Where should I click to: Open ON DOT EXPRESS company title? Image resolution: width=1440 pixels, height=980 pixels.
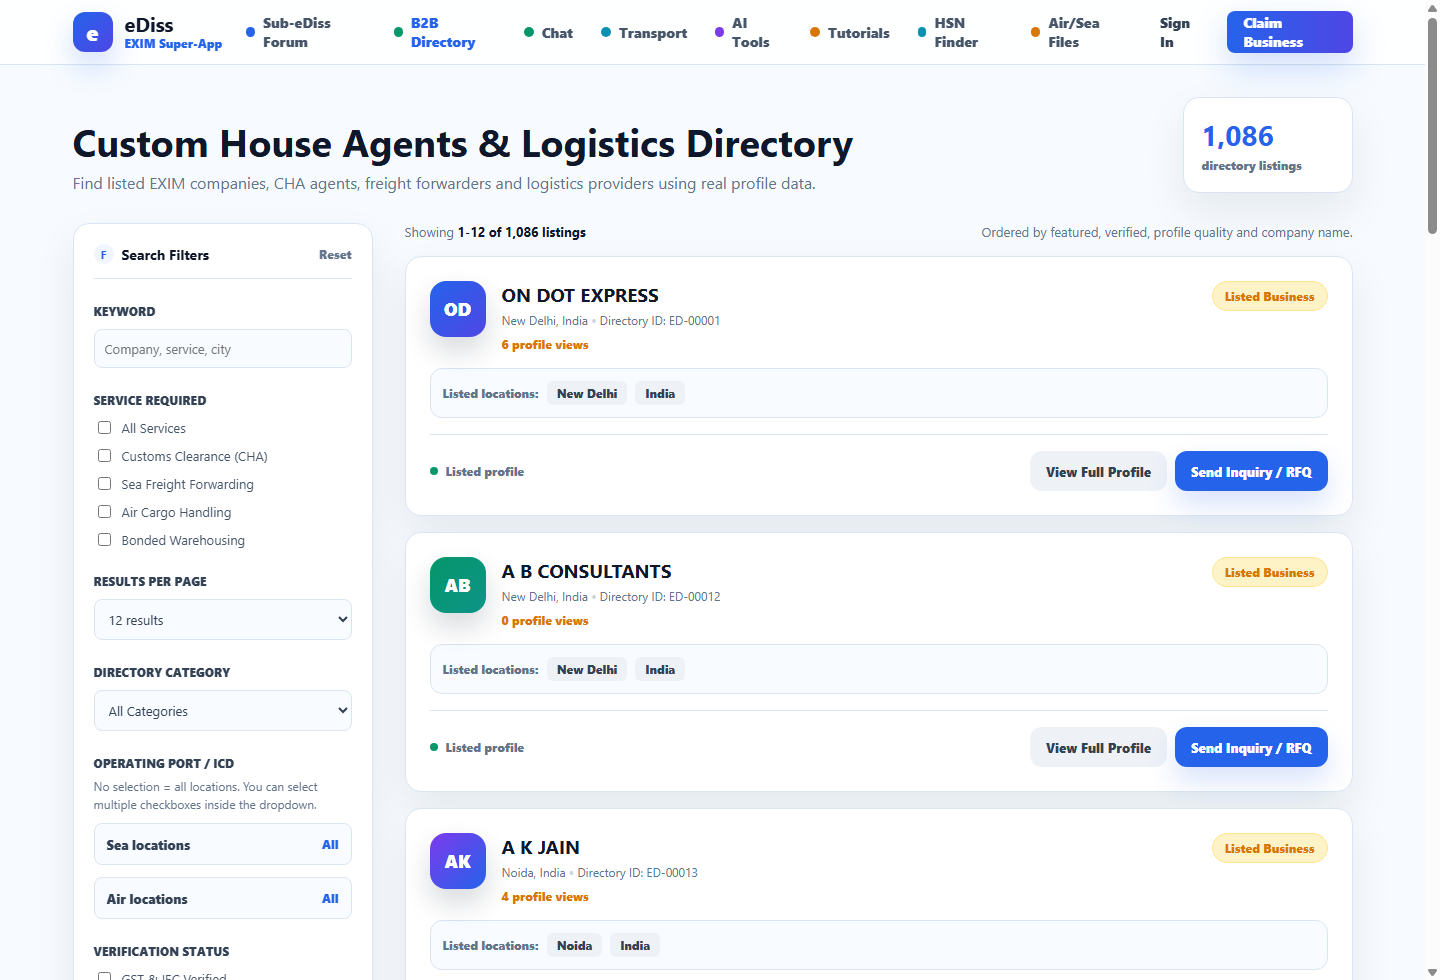point(580,296)
